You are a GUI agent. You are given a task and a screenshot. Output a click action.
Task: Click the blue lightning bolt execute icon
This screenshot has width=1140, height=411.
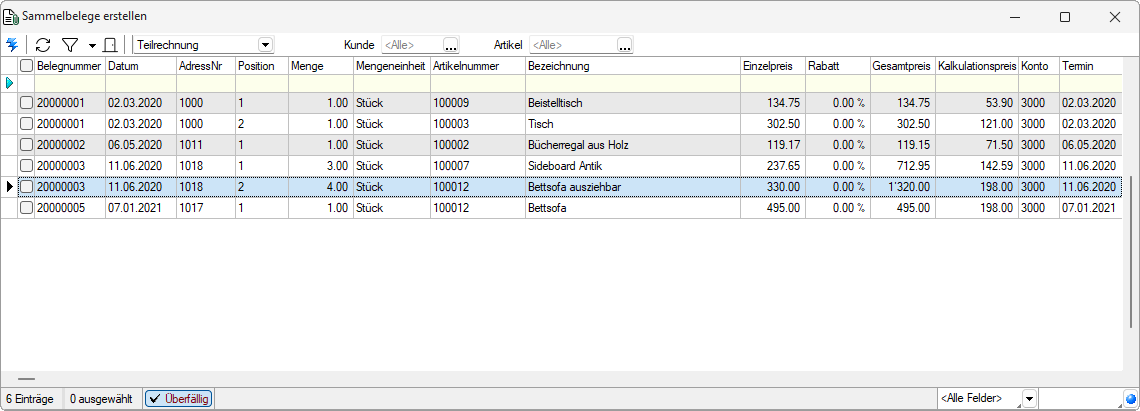coord(12,45)
